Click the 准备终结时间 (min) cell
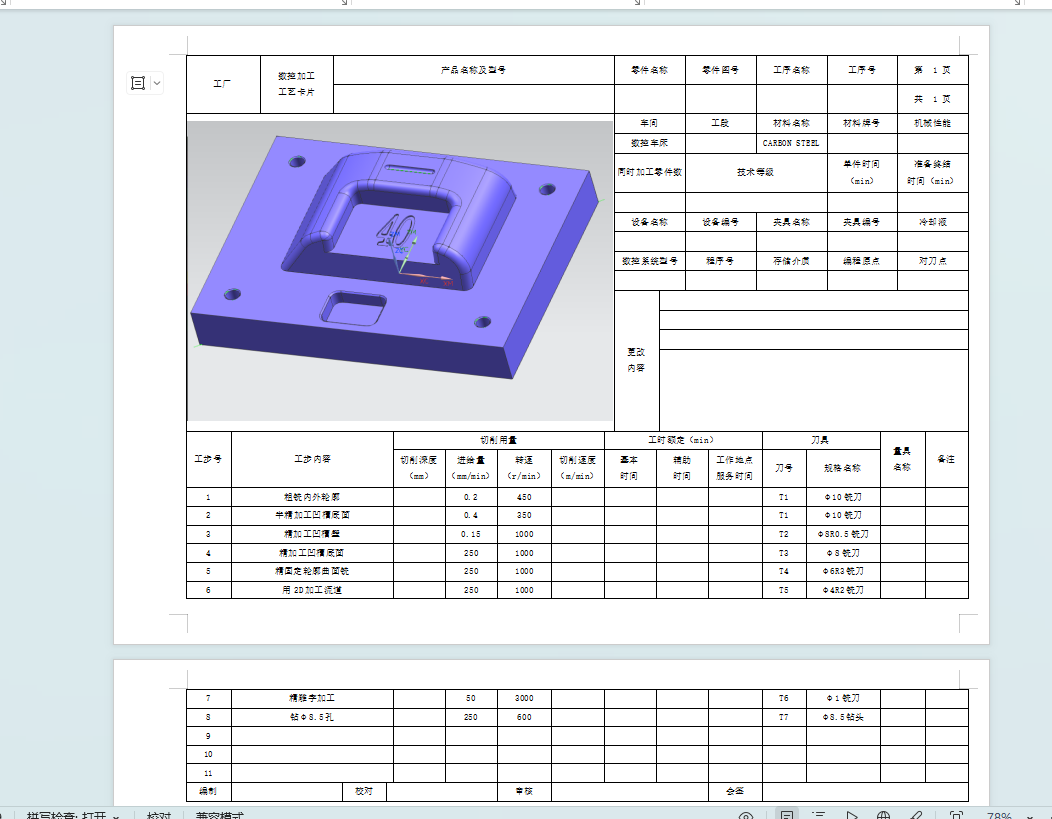Viewport: 1052px width, 819px height. 933,172
